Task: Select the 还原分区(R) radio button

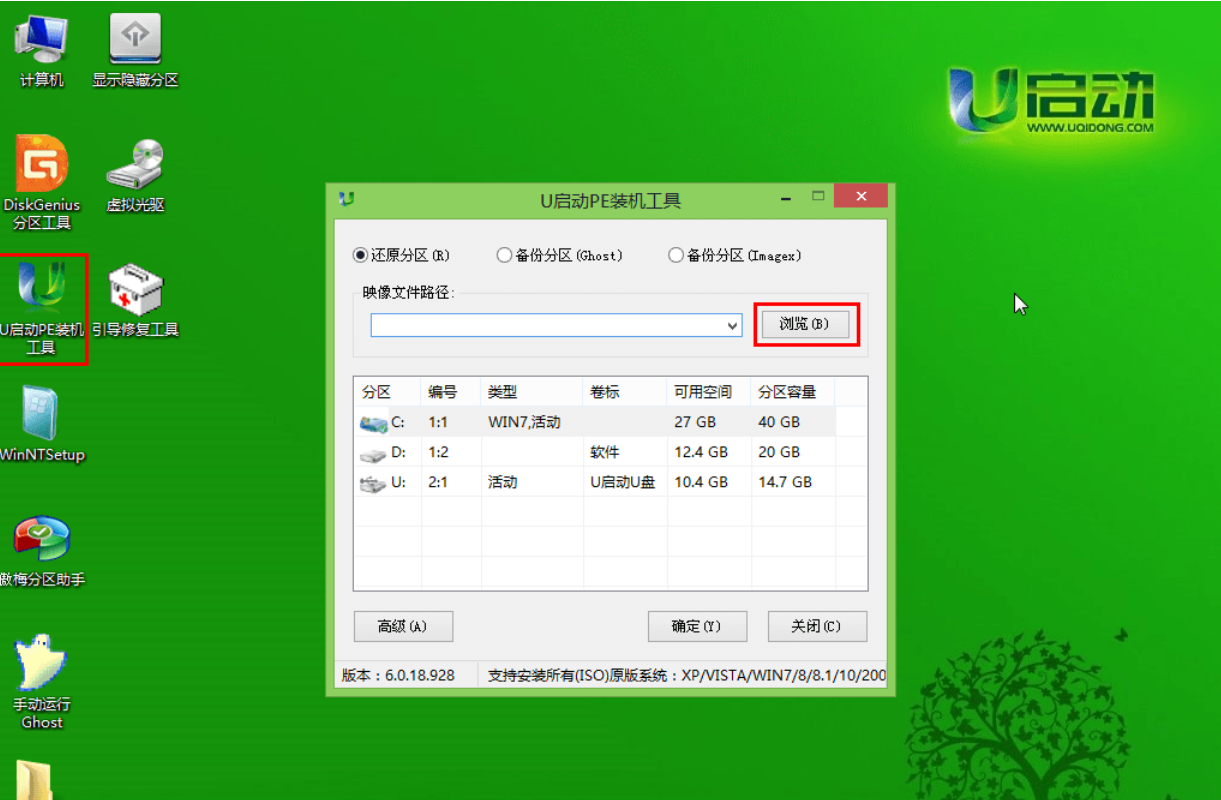Action: 361,256
